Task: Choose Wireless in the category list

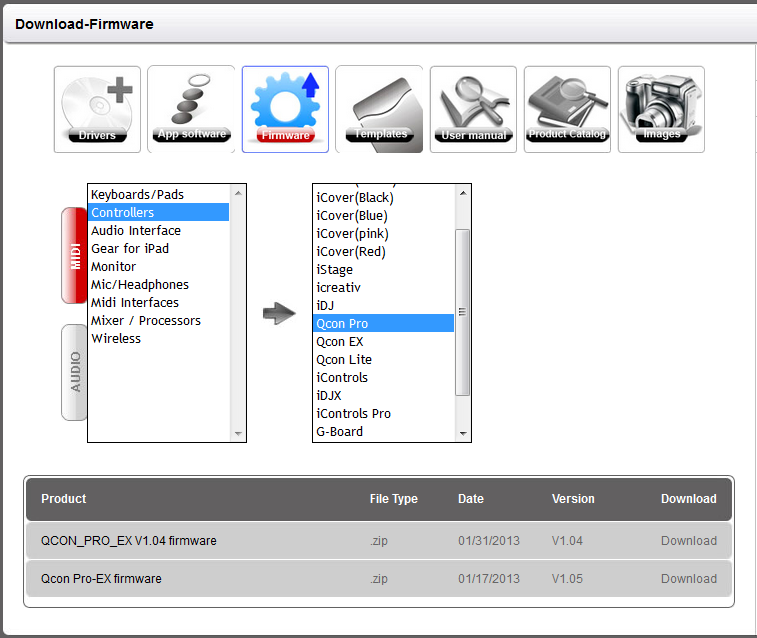Action: coord(159,339)
